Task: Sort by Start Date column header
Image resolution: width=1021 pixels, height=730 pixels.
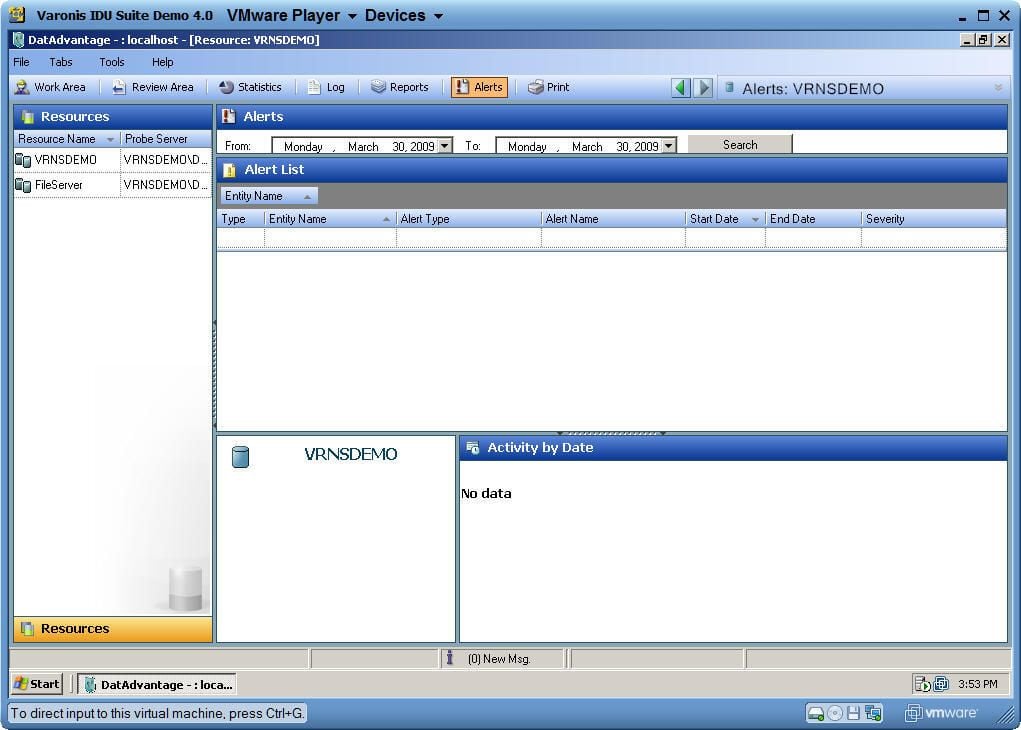Action: coord(725,219)
